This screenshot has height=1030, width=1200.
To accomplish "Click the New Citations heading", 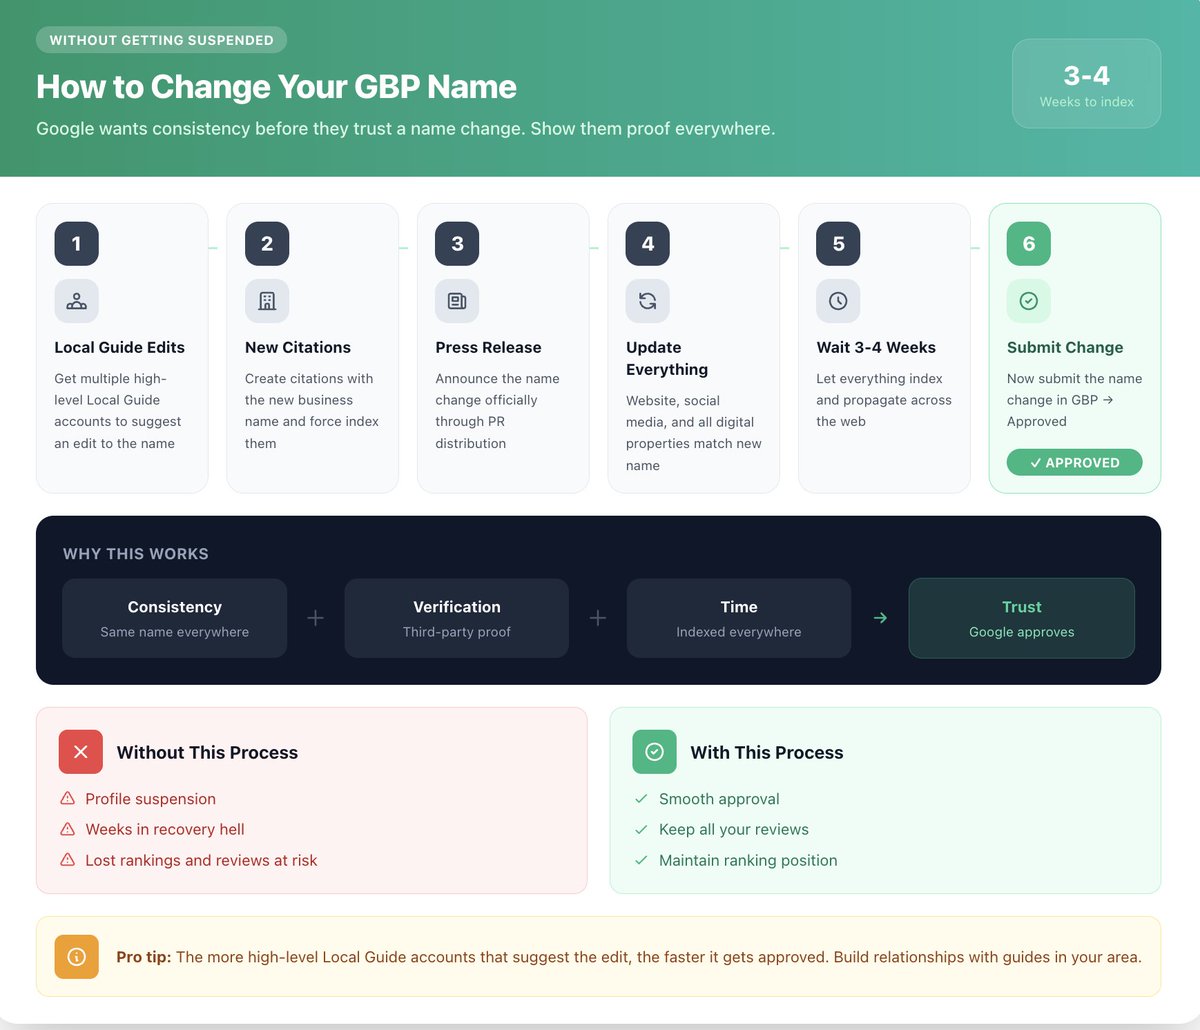I will (298, 347).
